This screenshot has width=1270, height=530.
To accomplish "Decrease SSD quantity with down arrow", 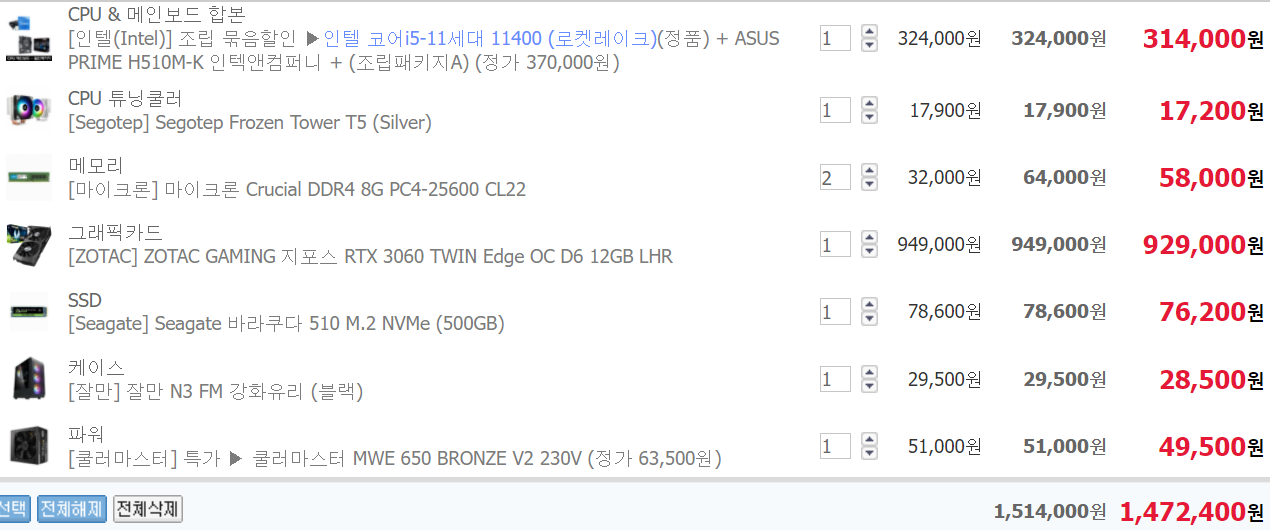I will point(869,318).
